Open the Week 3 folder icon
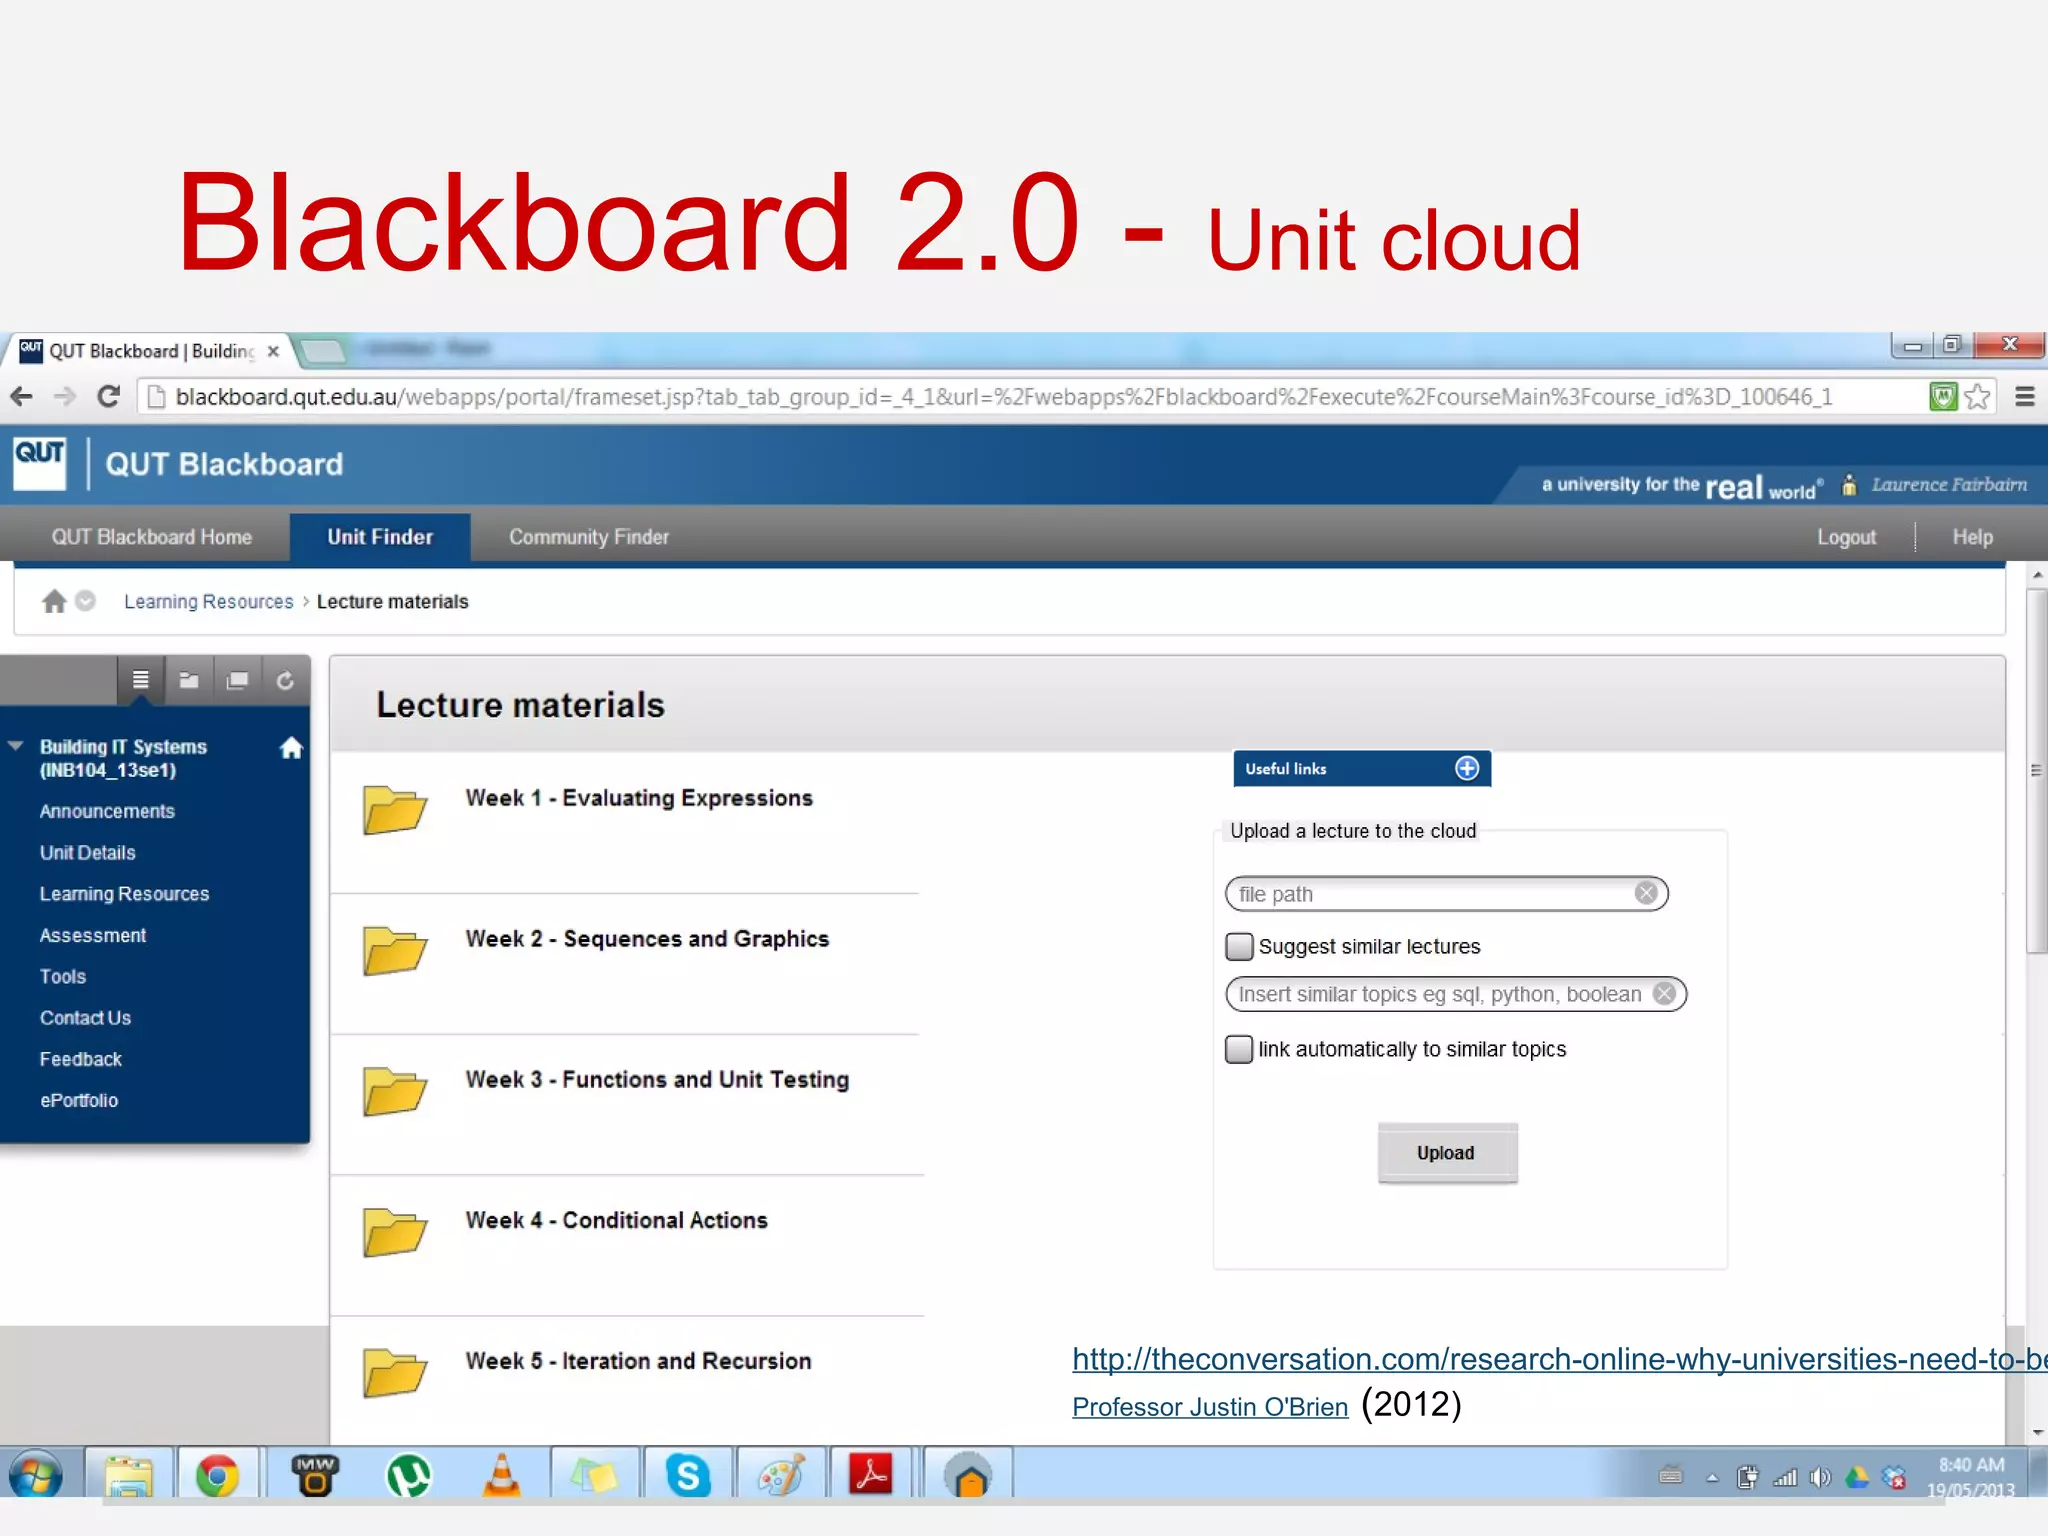 click(x=395, y=1091)
